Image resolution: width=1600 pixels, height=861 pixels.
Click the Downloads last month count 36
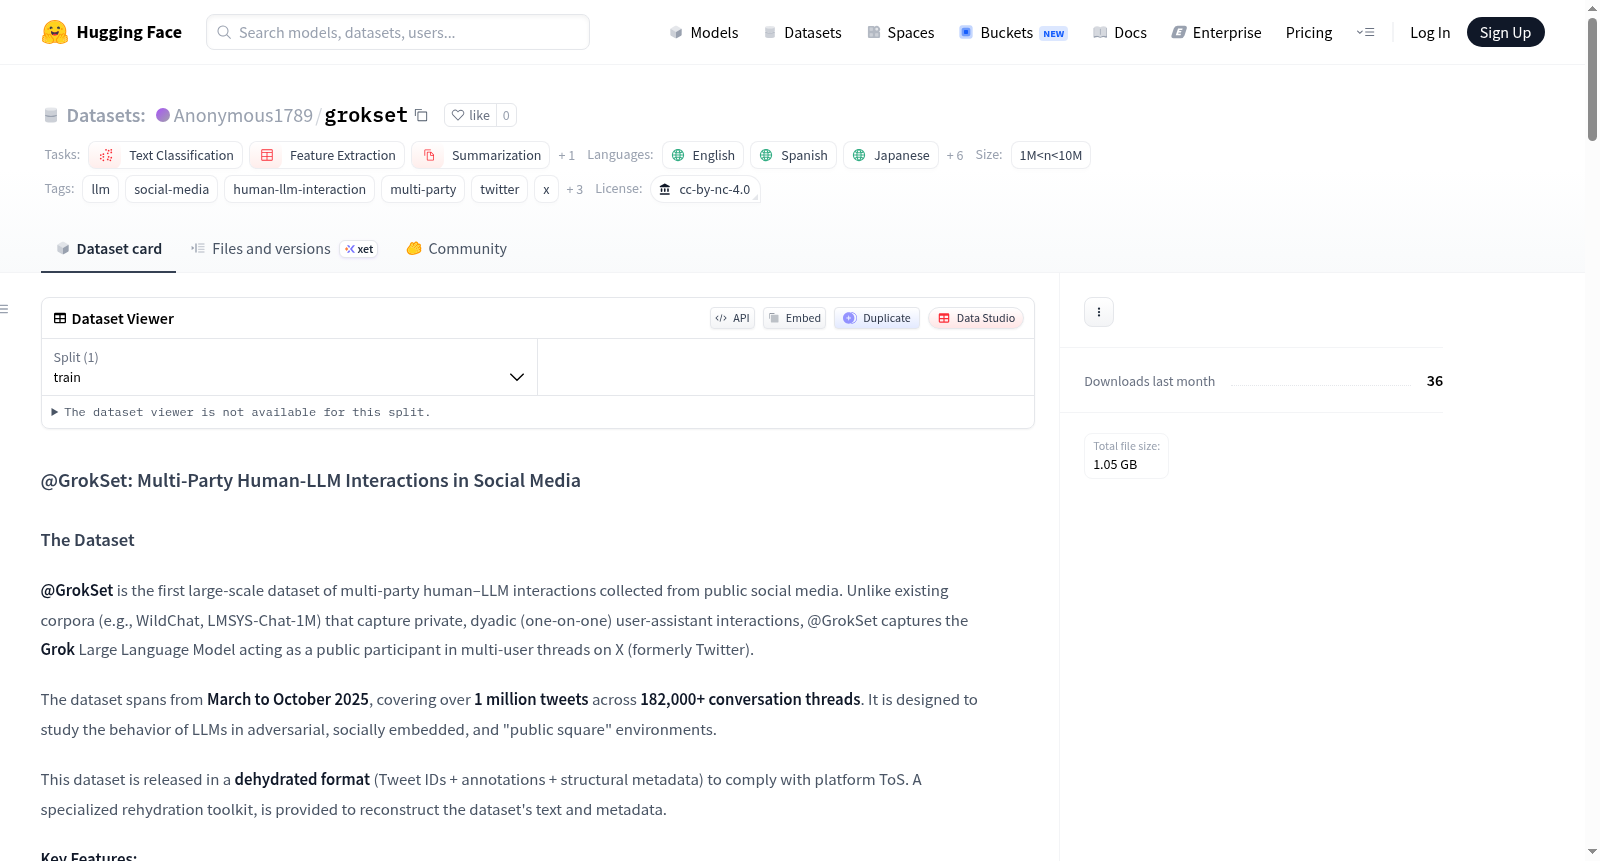1435,381
